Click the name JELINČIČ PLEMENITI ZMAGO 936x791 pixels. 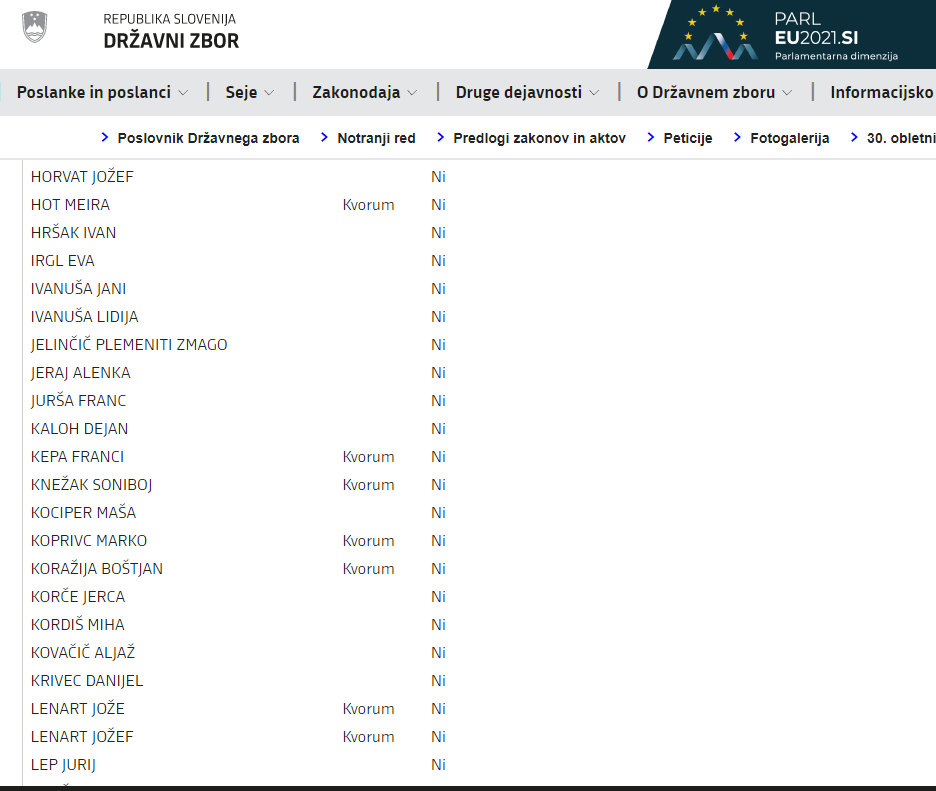pos(129,345)
